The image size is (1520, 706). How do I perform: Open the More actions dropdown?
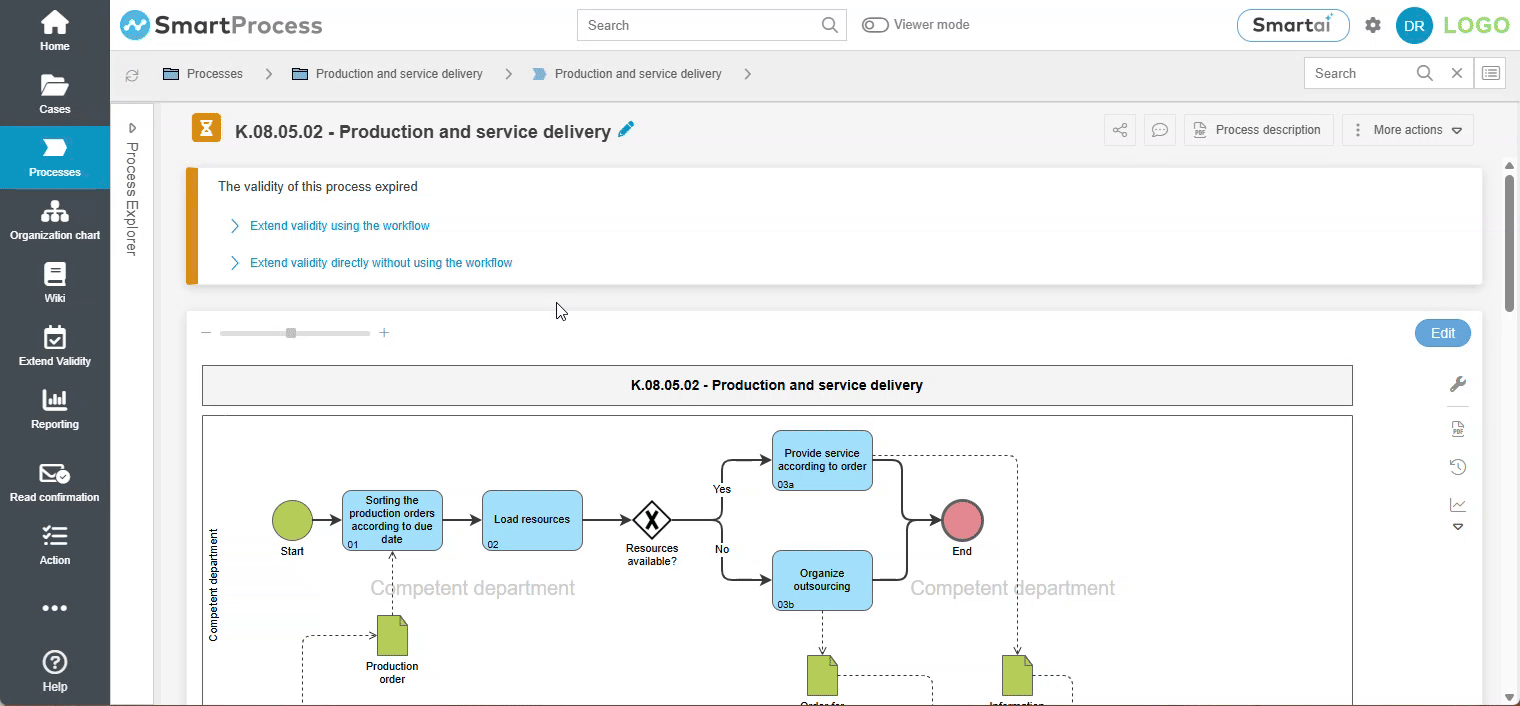point(1408,130)
